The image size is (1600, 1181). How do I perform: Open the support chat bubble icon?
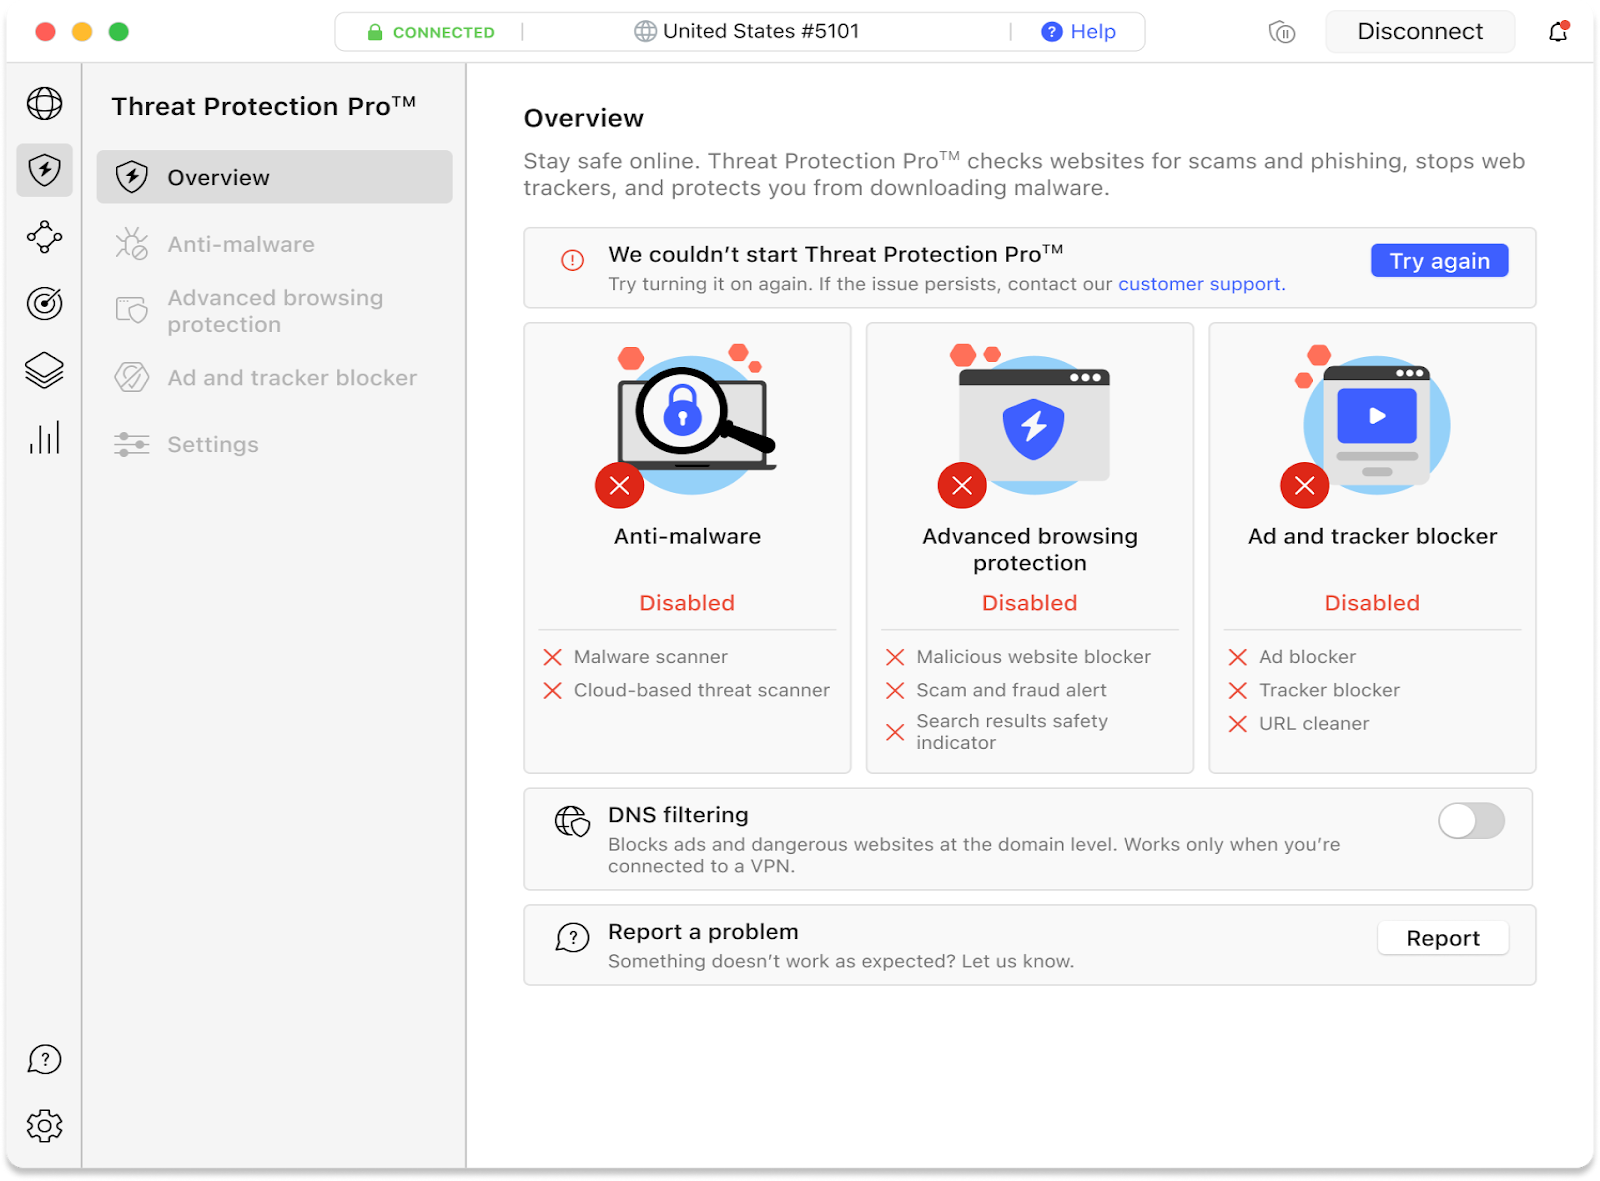(44, 1059)
